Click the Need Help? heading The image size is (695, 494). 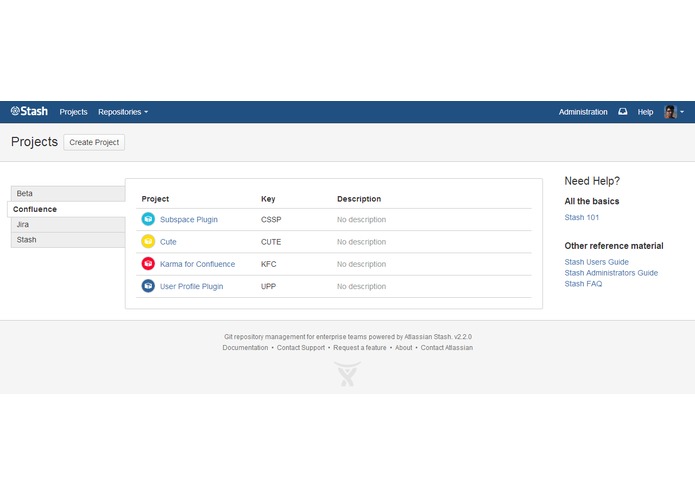pos(592,181)
